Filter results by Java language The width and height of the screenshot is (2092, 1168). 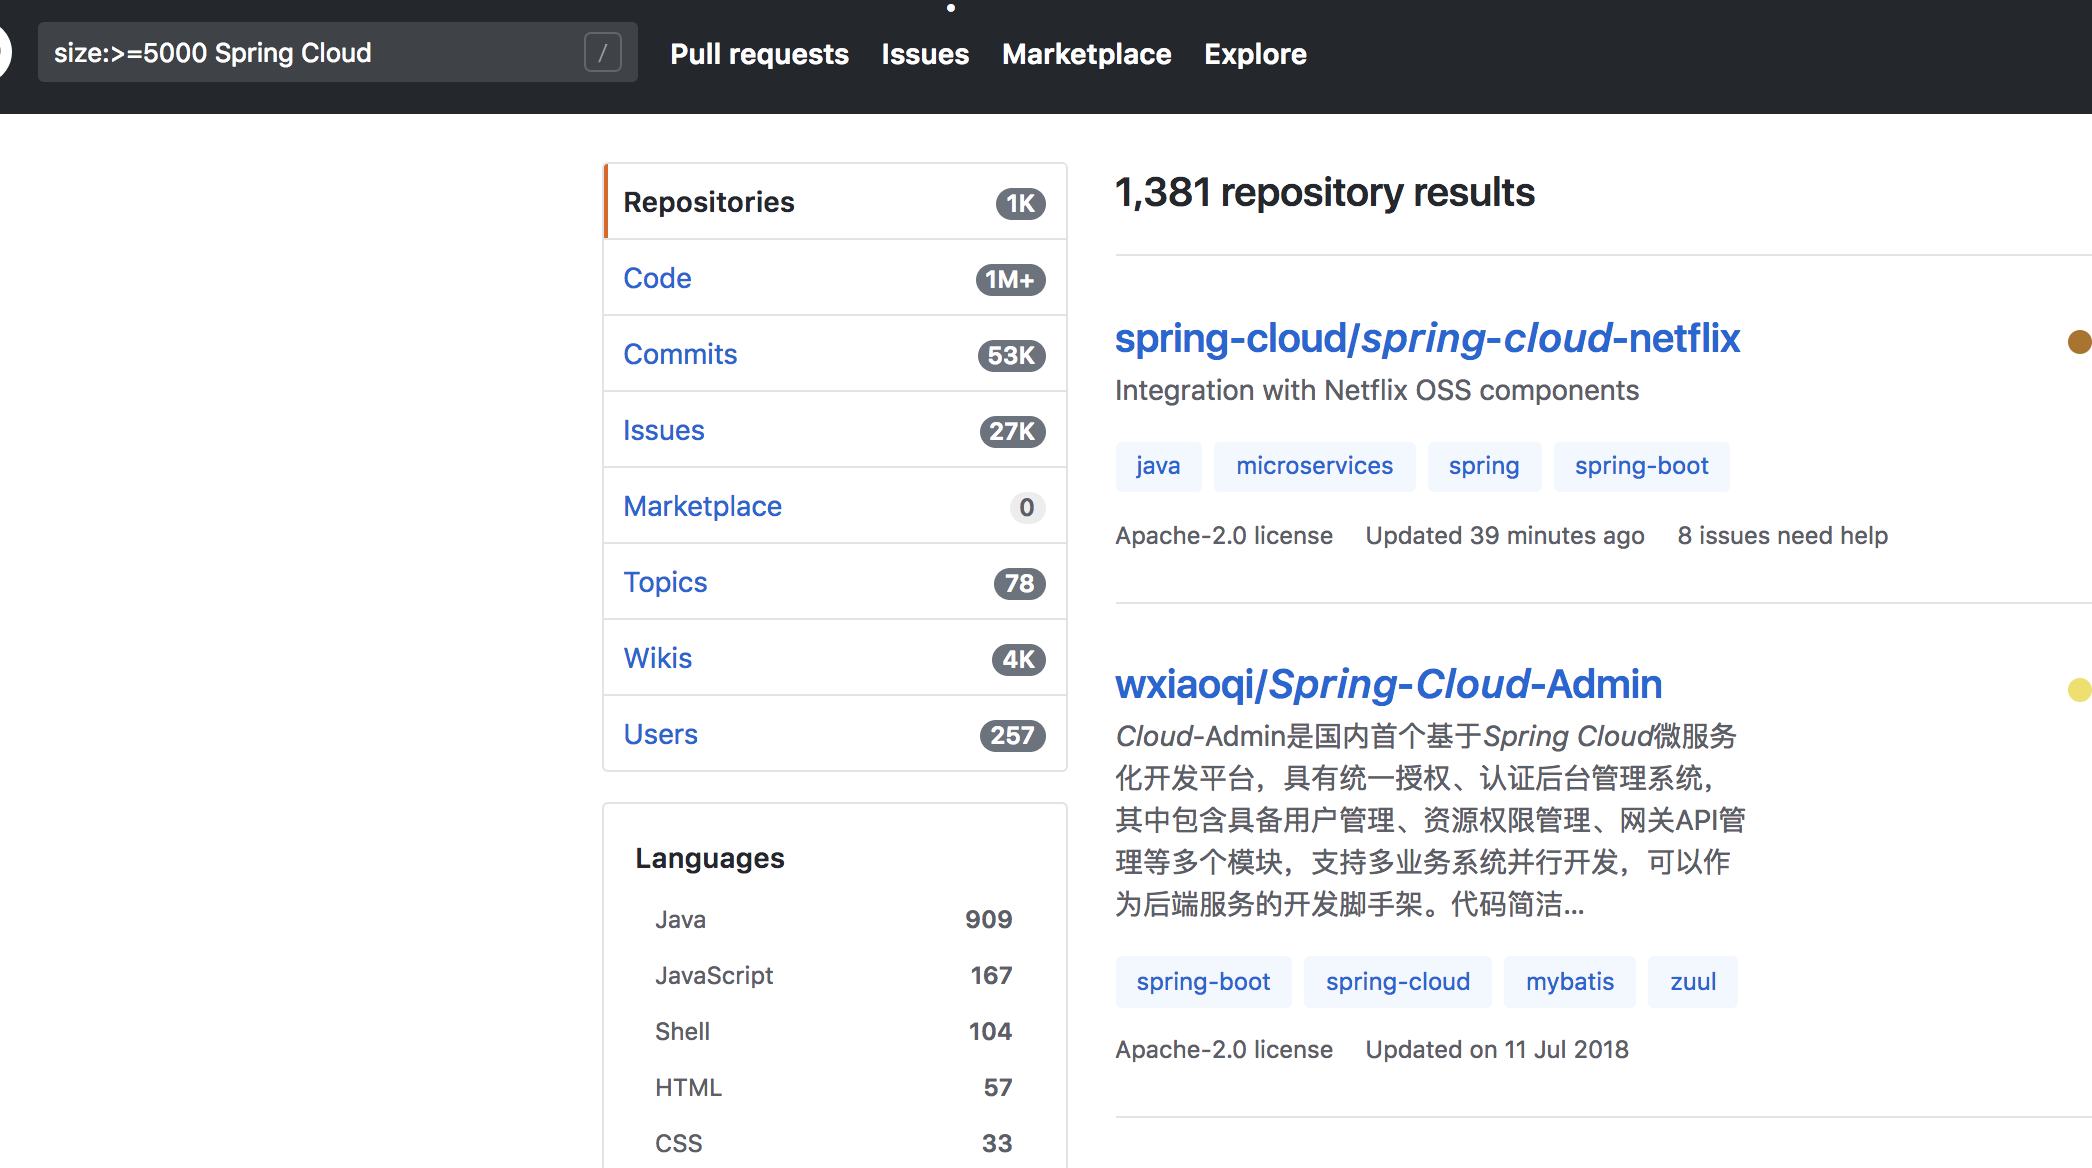680,919
